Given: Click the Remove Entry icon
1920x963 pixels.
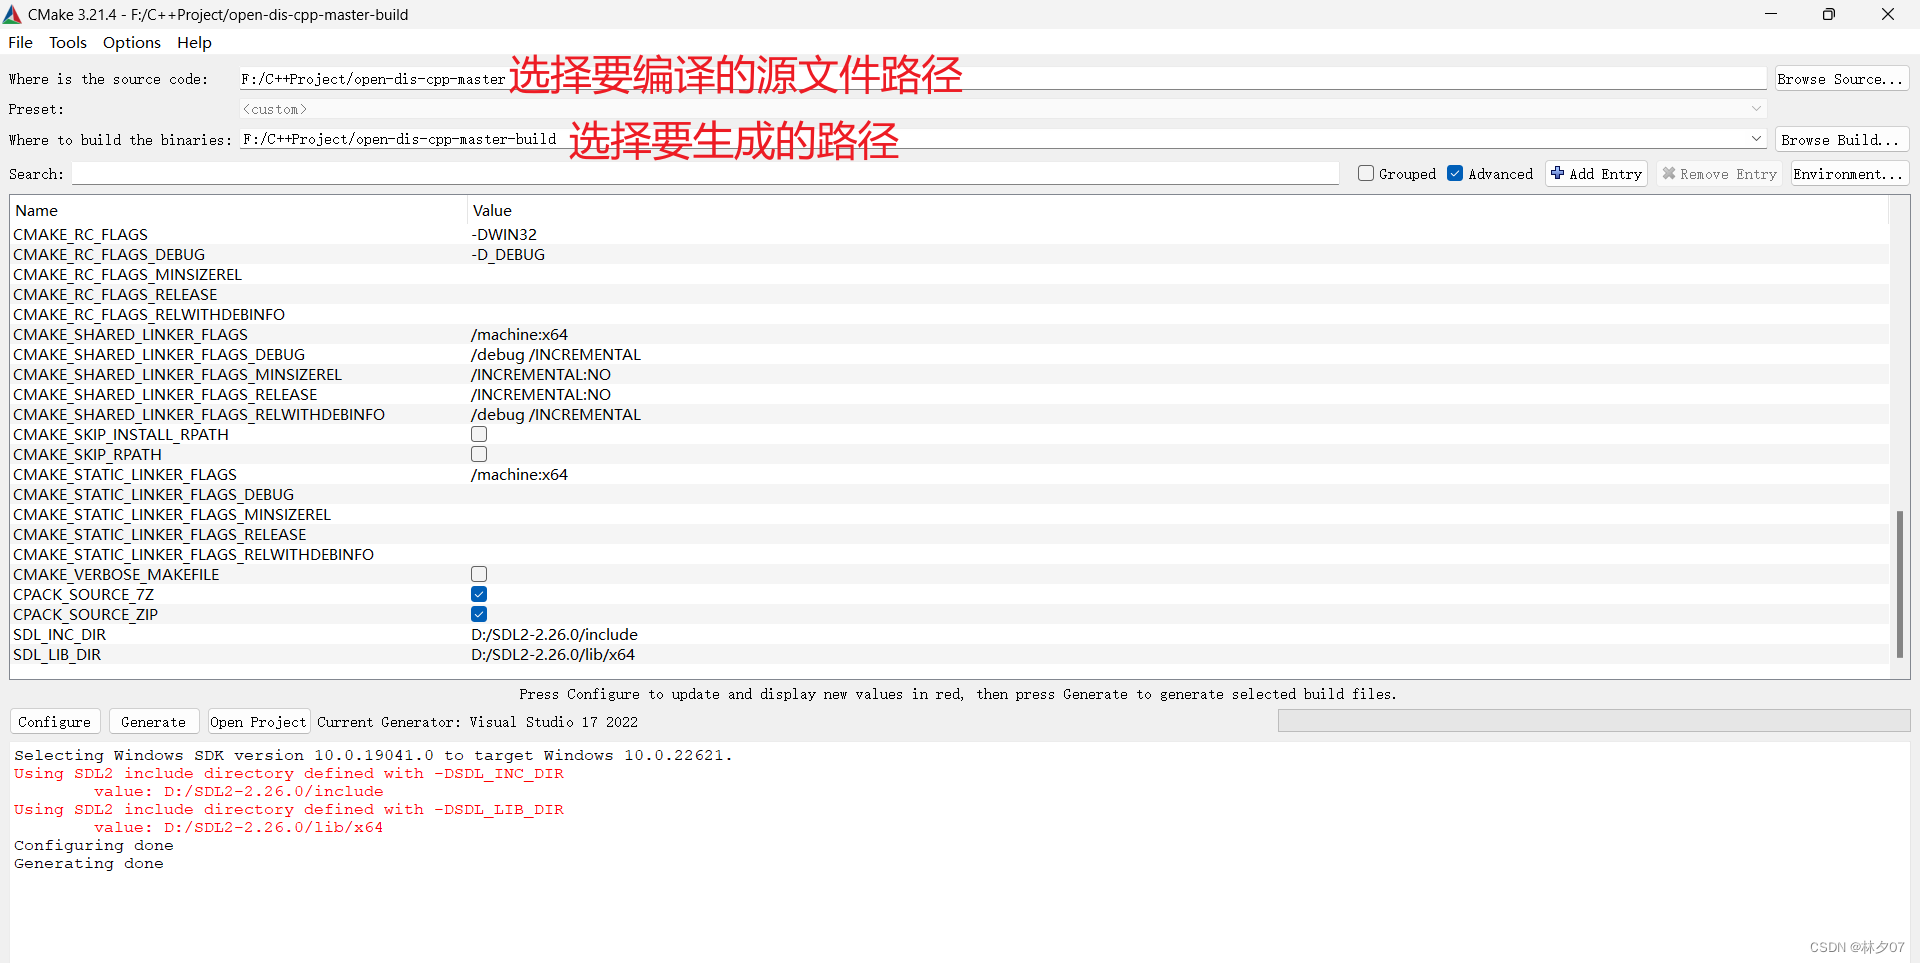Looking at the screenshot, I should (1668, 173).
